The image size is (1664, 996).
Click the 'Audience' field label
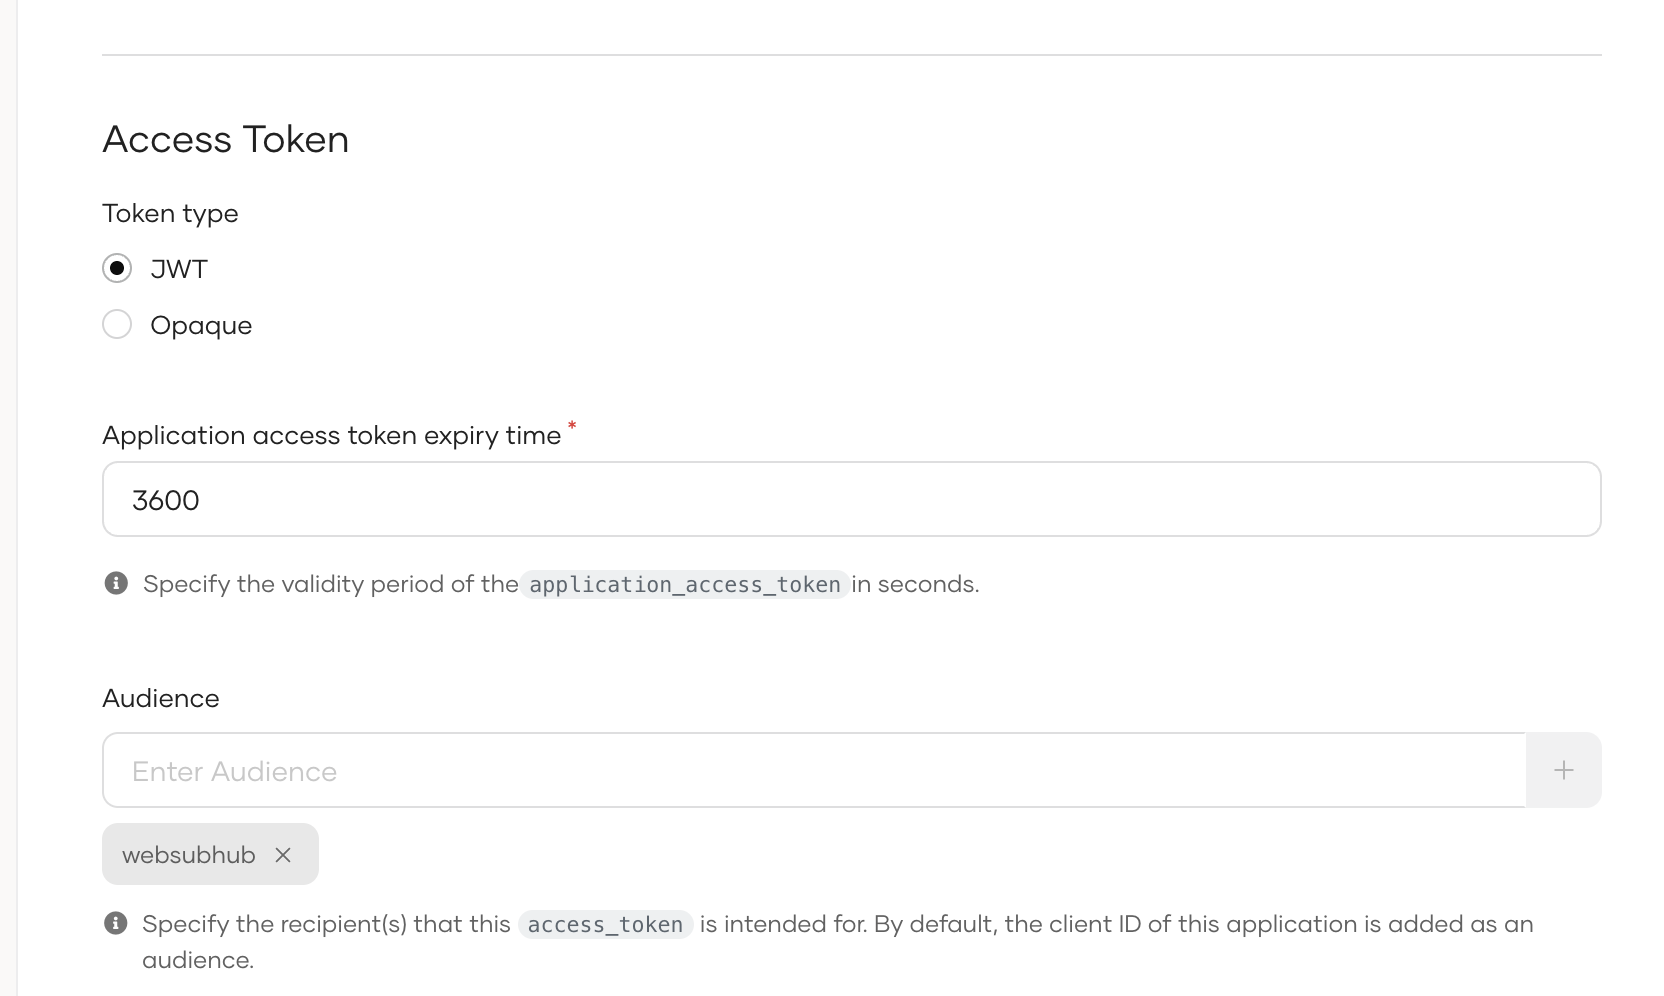tap(160, 698)
